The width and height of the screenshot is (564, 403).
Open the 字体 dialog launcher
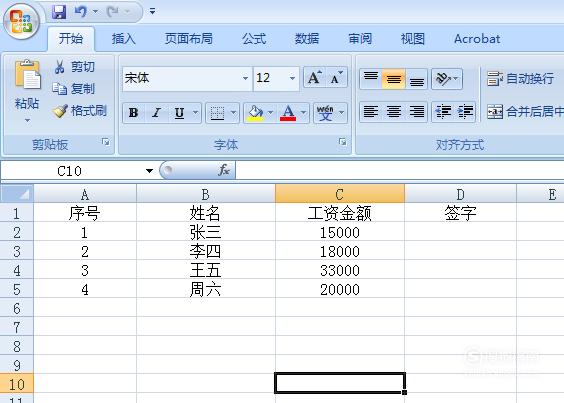[x=342, y=142]
